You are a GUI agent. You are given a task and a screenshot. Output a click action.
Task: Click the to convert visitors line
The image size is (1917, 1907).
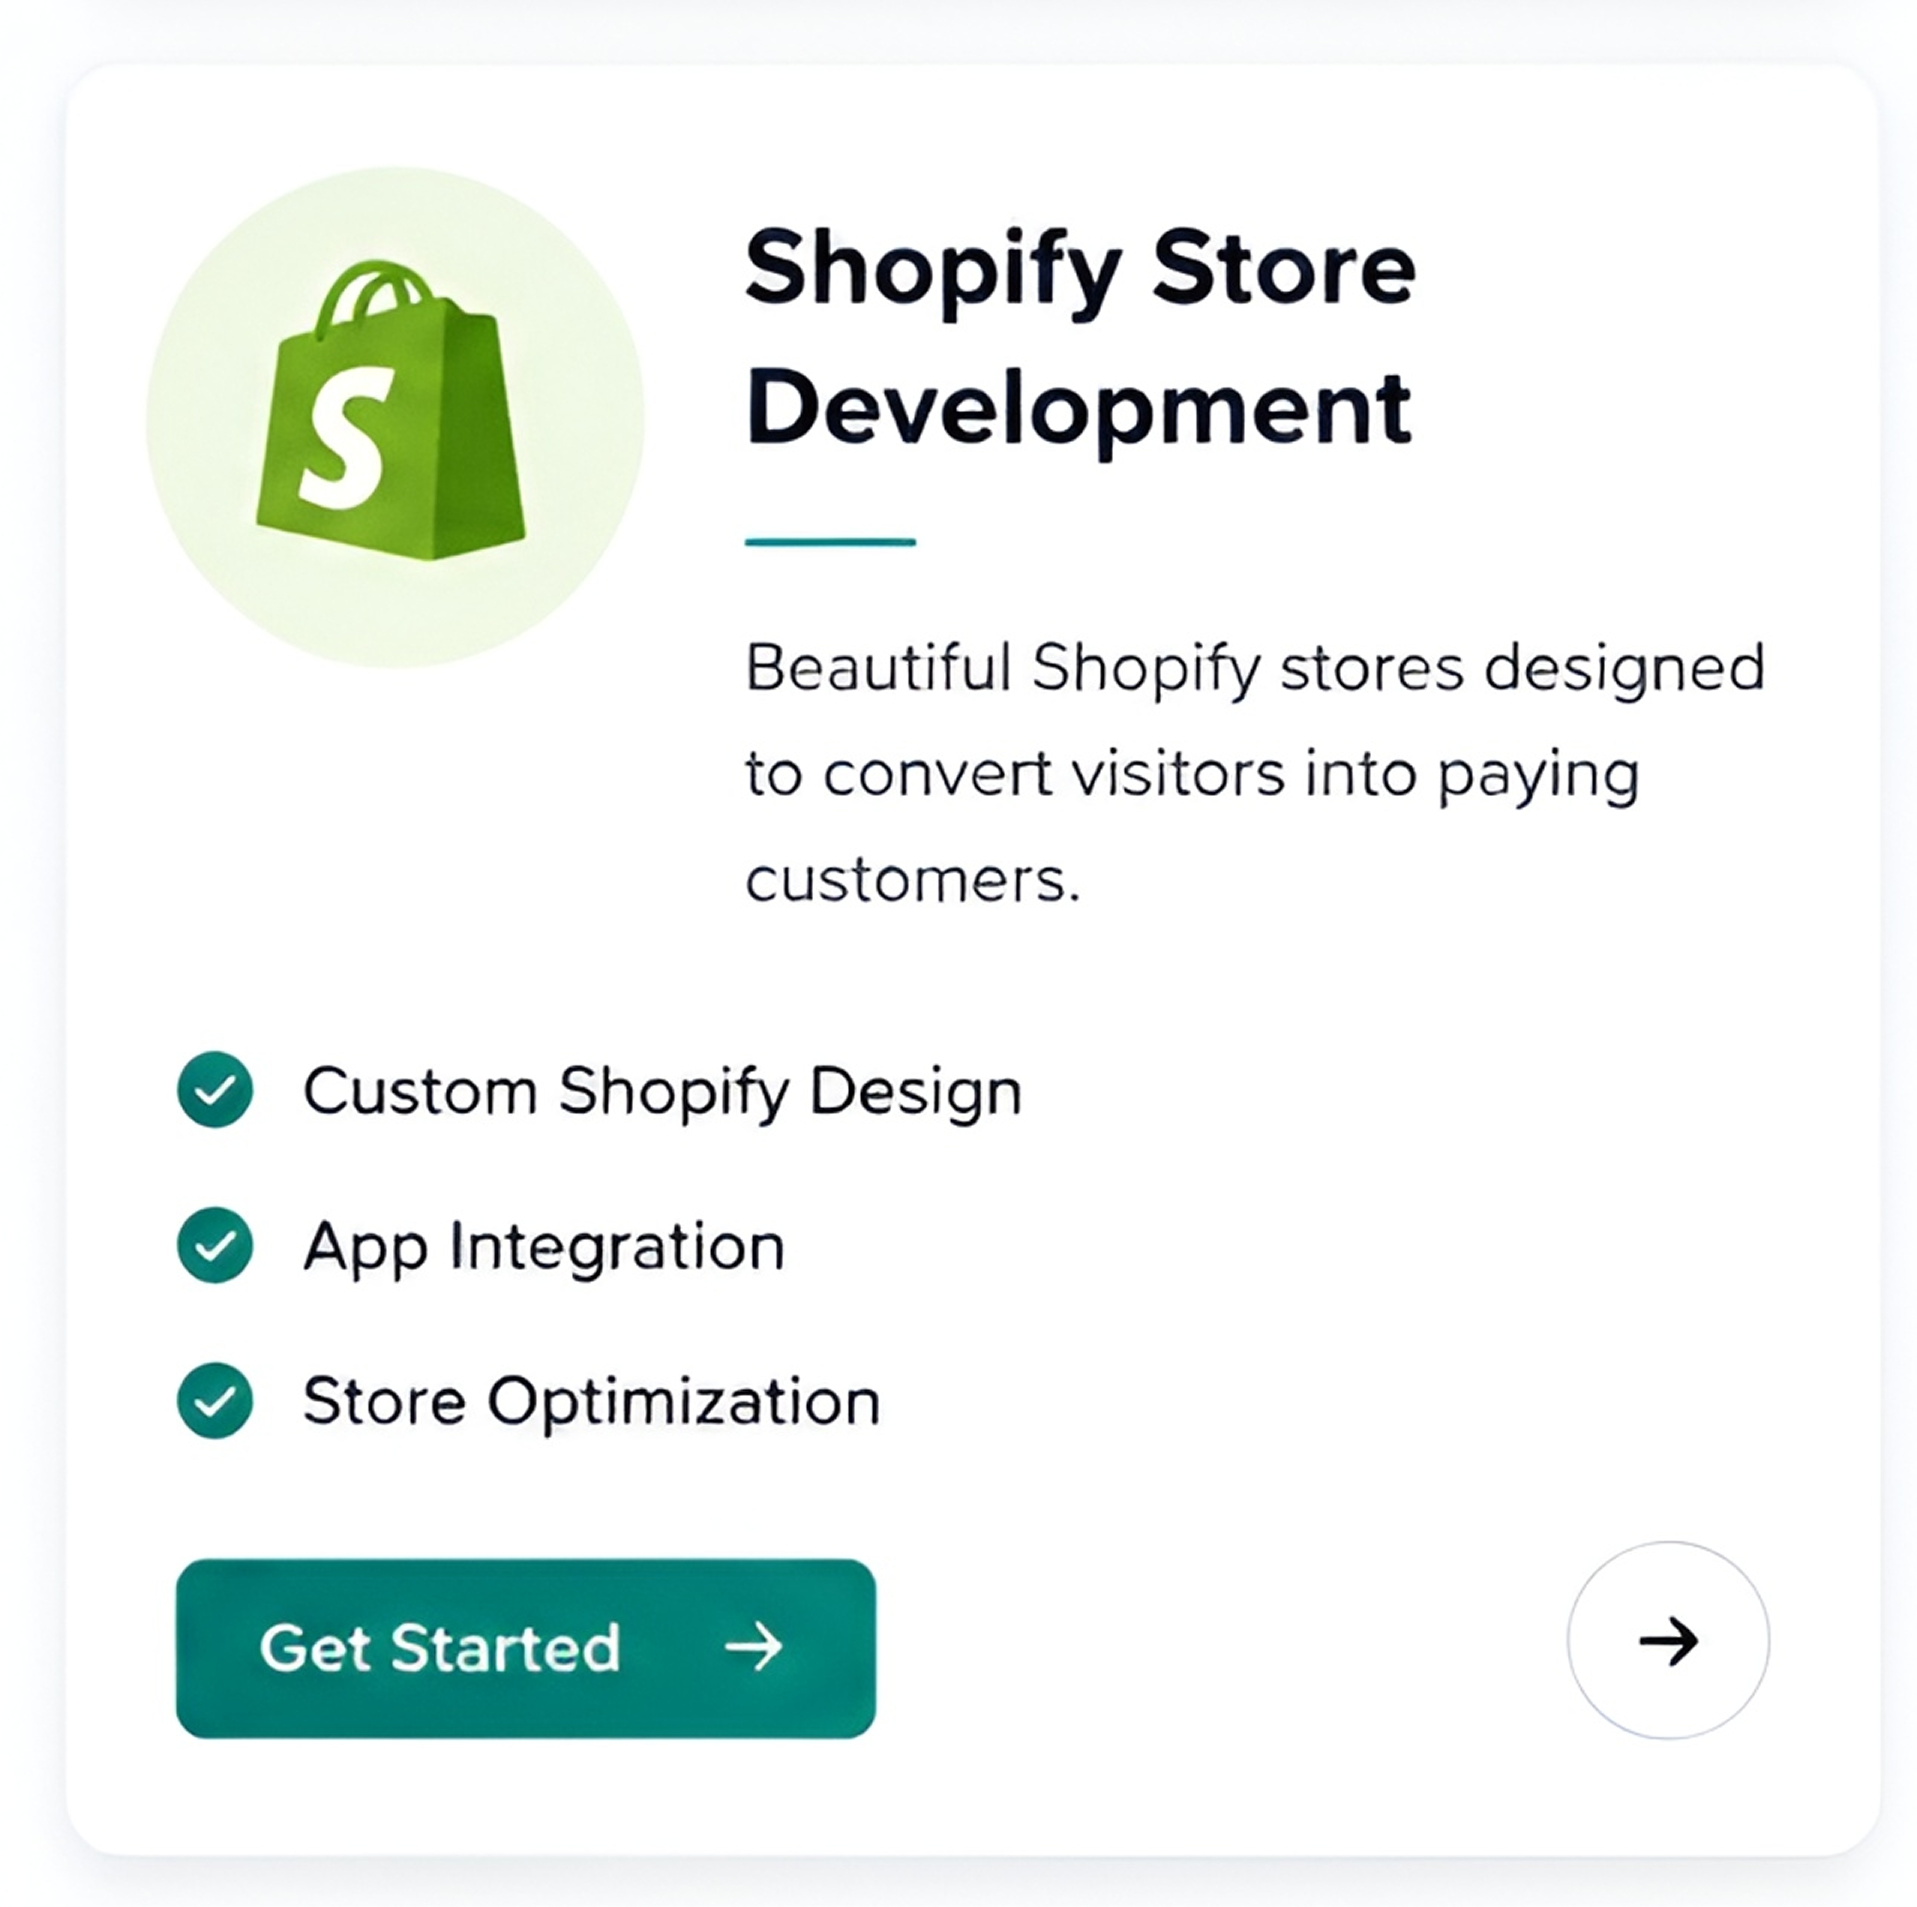pos(1192,776)
